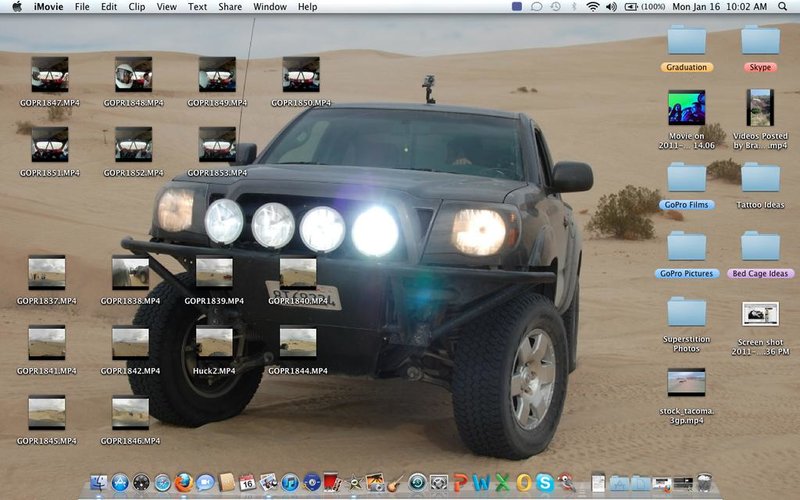Launch Microsoft Excel from the dock
800x500 pixels.
503,482
